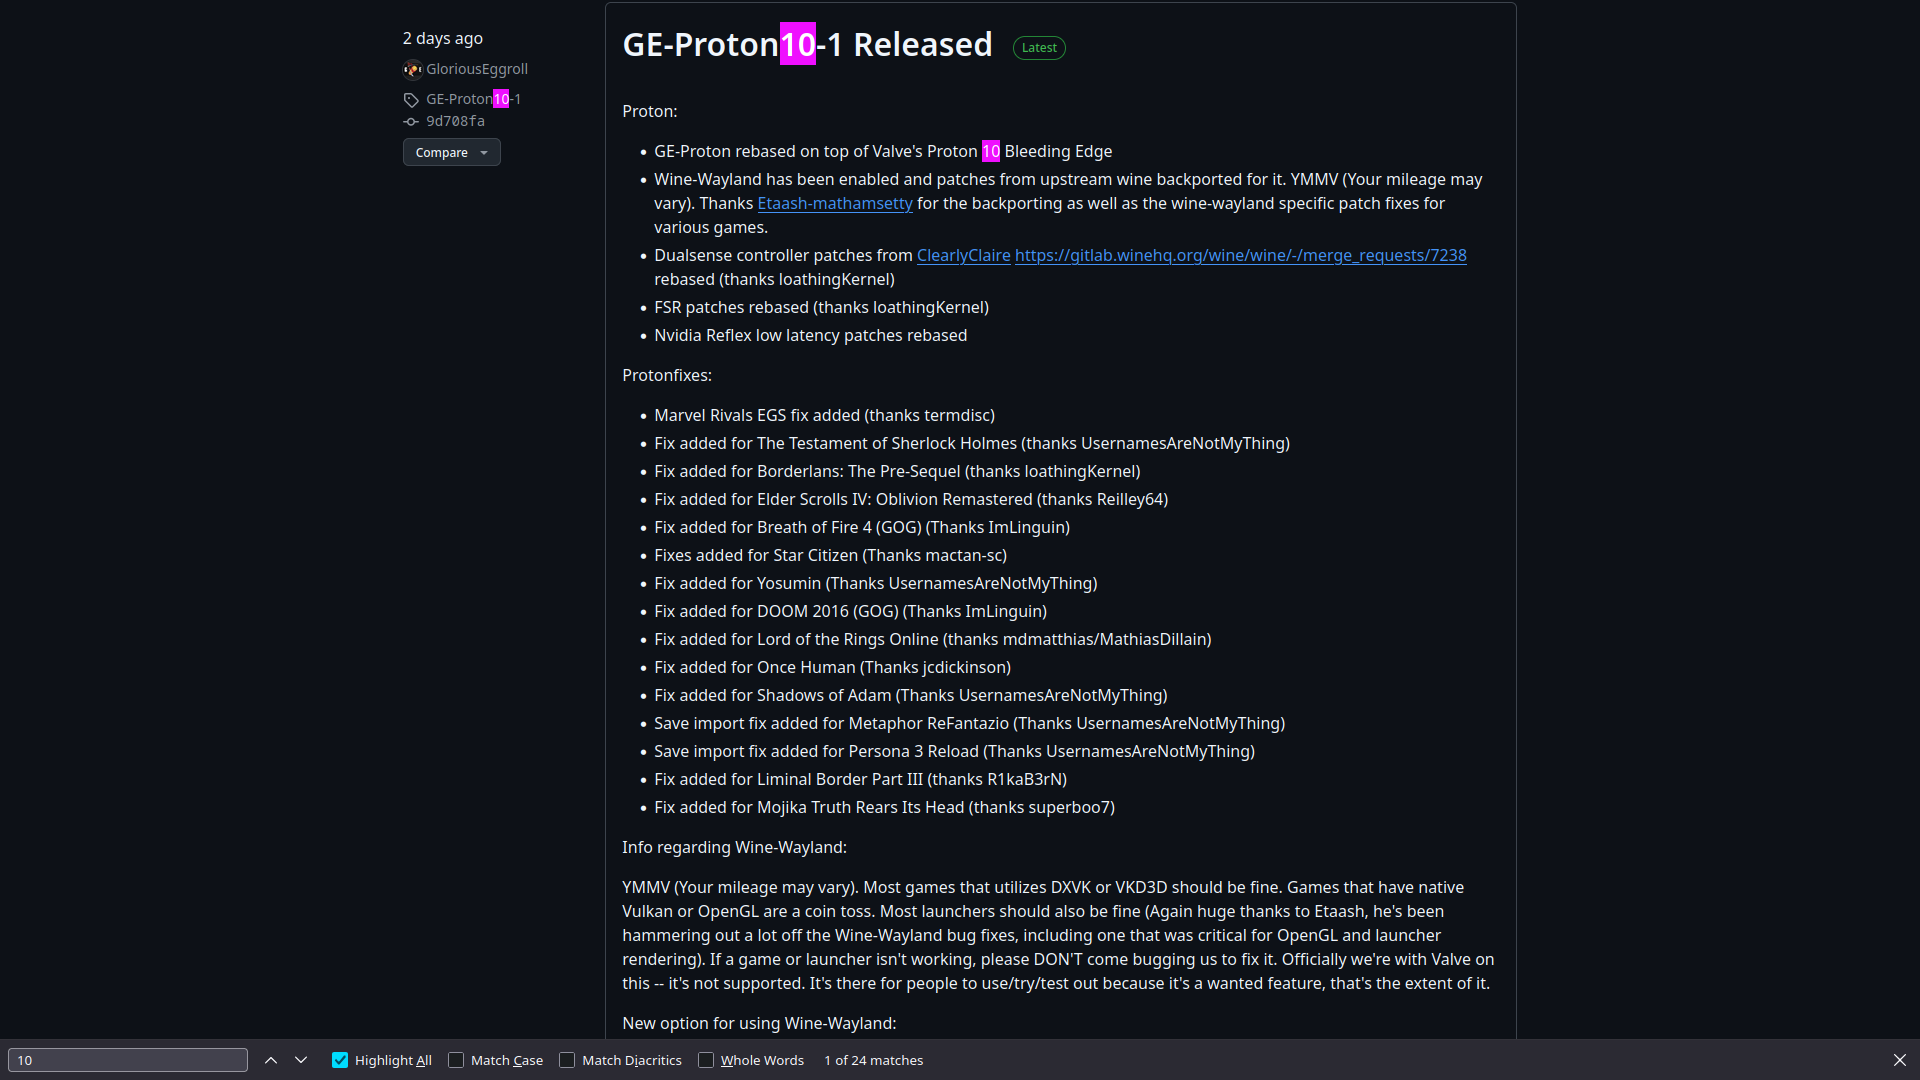Click the '1 of 24 matches' status text
Viewport: 1920px width, 1080px height.
873,1060
